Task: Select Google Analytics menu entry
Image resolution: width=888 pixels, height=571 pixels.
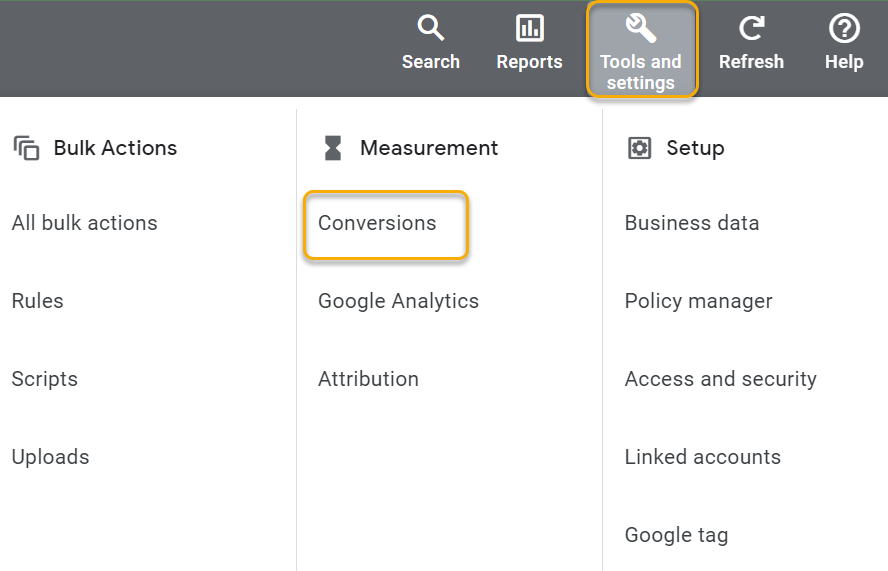Action: pyautogui.click(x=398, y=301)
